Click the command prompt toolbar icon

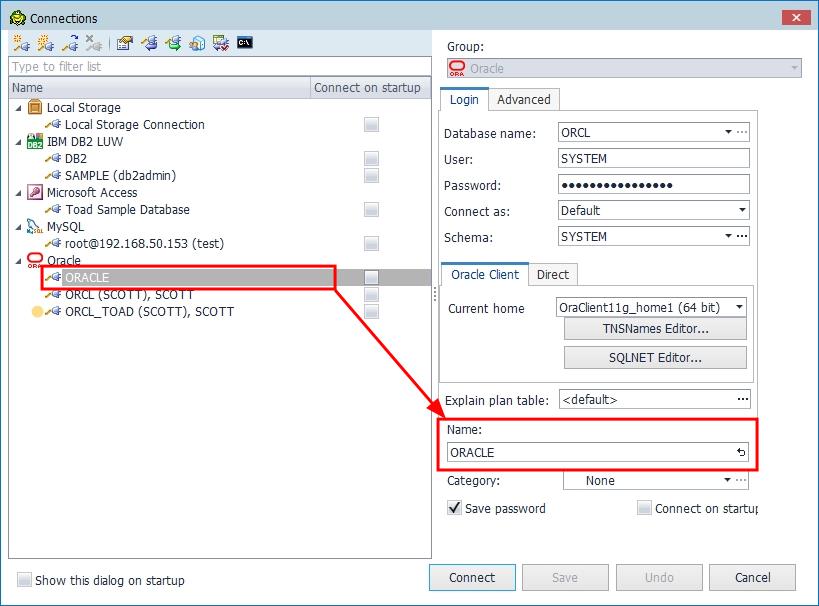point(244,43)
